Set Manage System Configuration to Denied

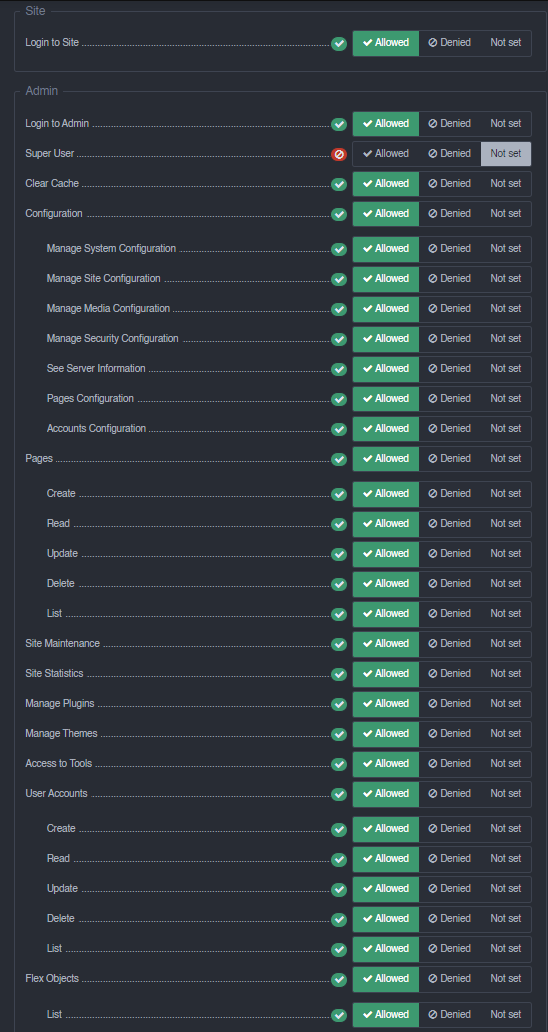click(450, 249)
